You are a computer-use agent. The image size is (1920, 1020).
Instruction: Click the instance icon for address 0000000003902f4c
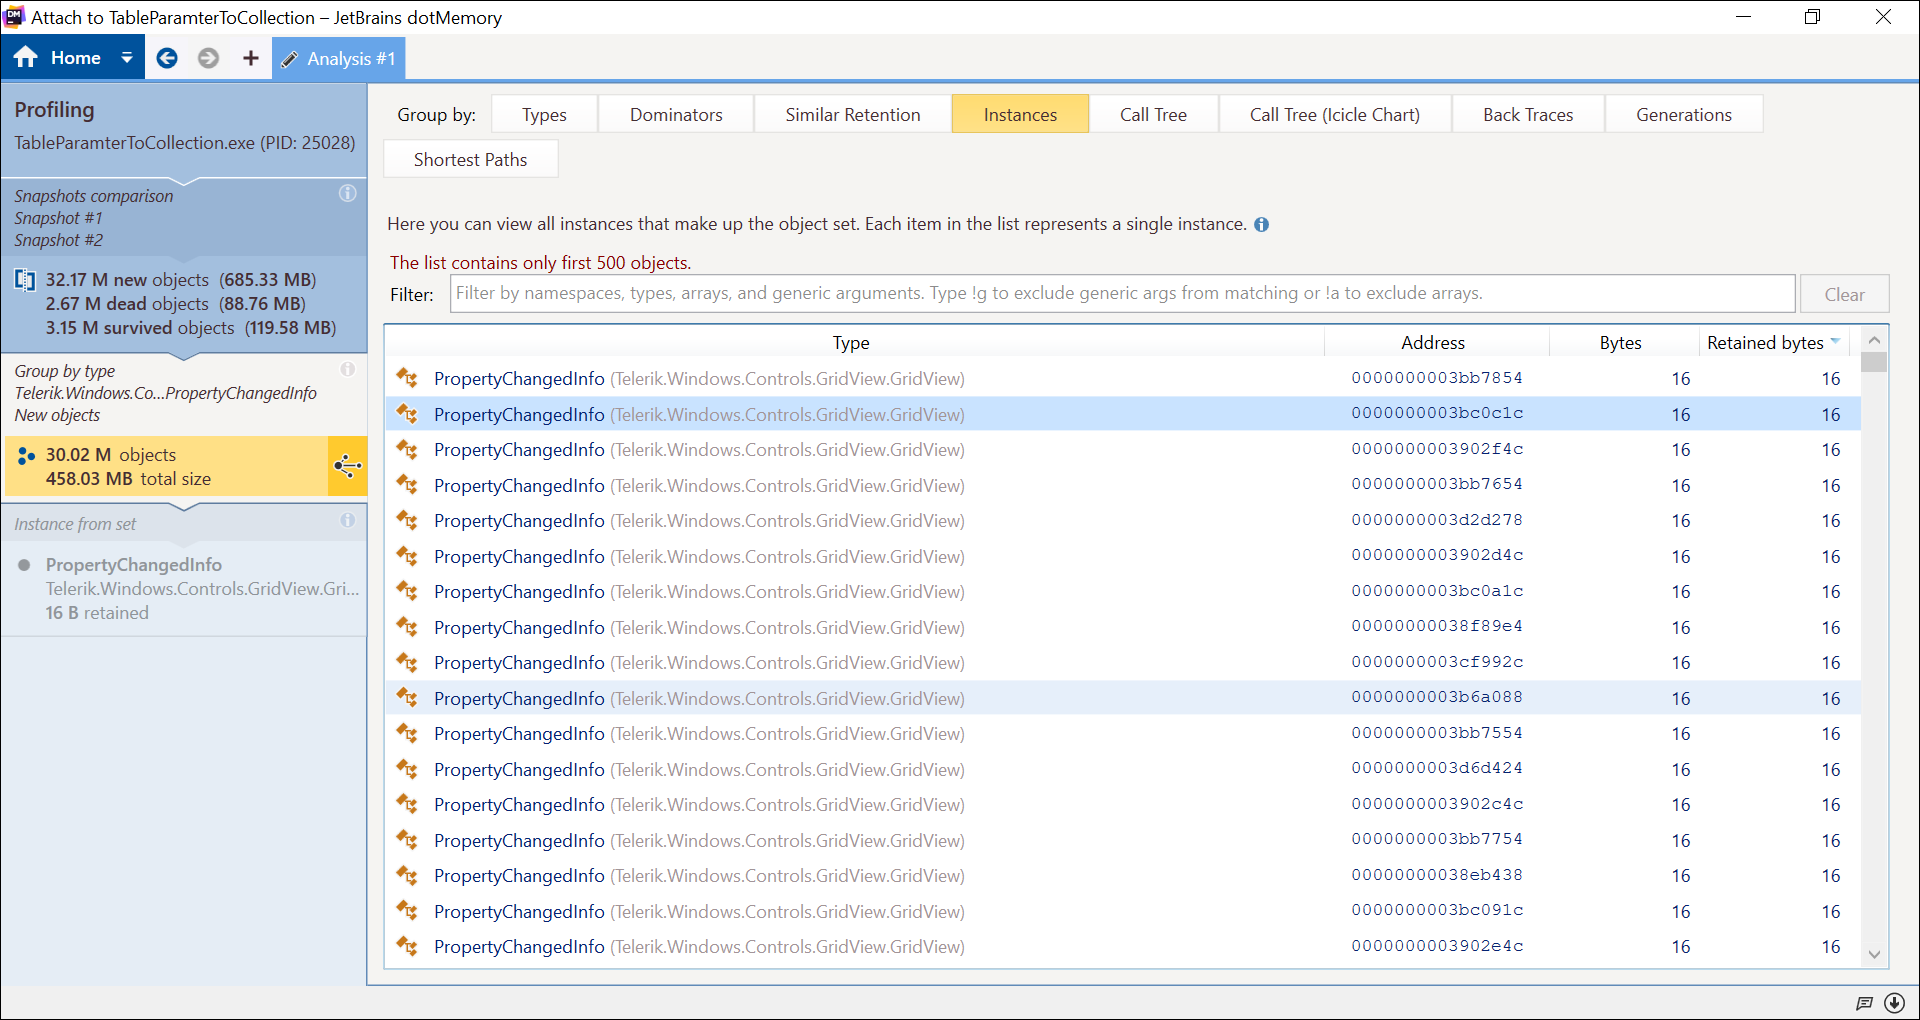pyautogui.click(x=407, y=450)
